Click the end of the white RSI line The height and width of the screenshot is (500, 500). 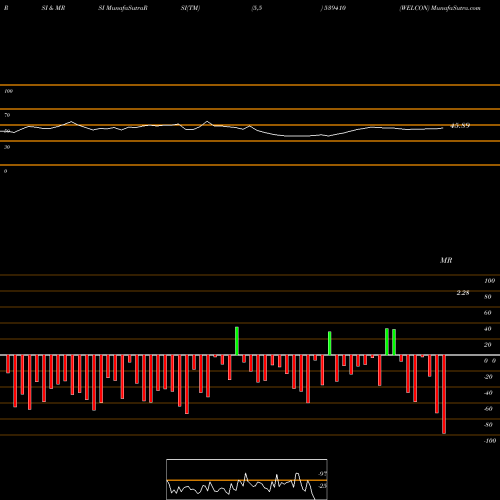point(443,128)
